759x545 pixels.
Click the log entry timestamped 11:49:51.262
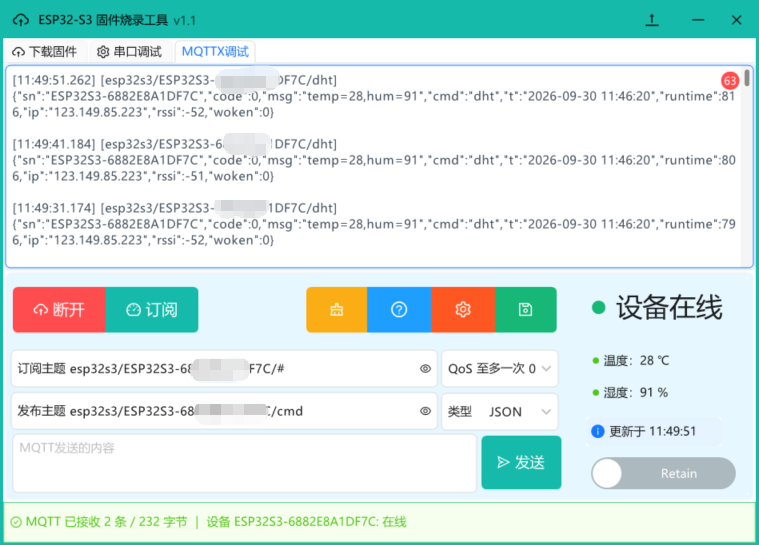click(374, 96)
